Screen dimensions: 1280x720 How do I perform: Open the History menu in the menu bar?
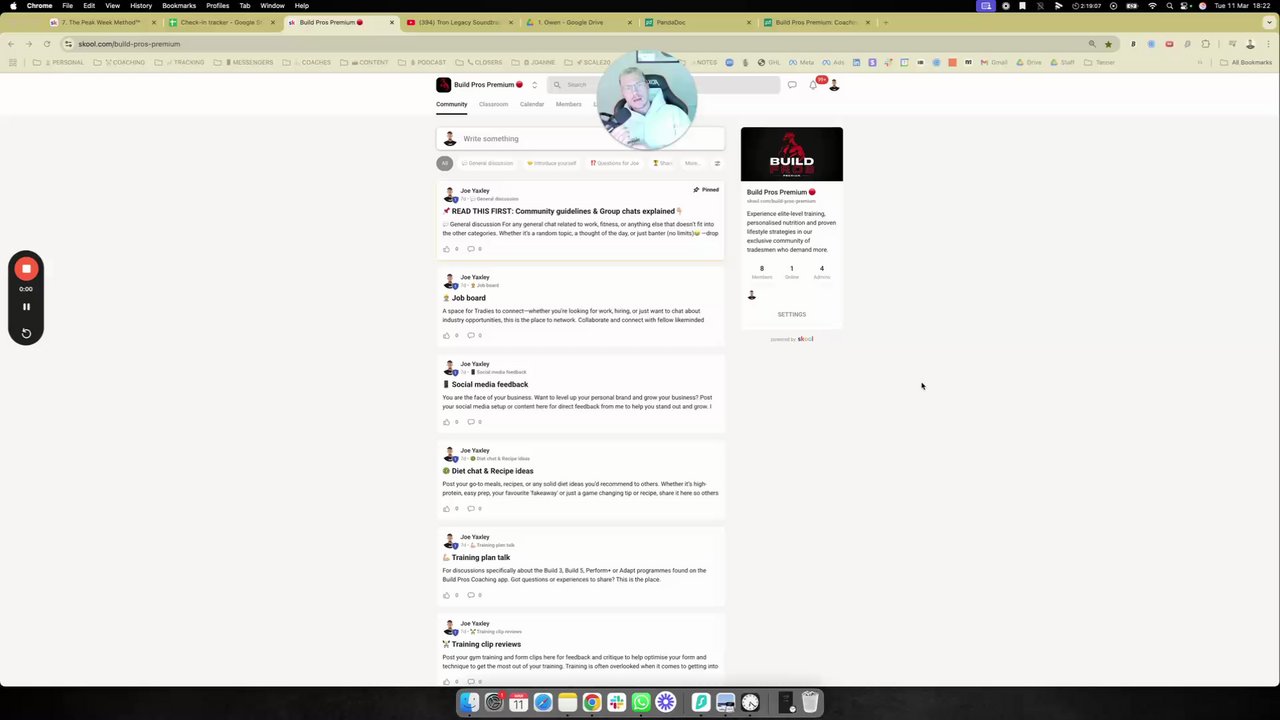click(x=141, y=6)
